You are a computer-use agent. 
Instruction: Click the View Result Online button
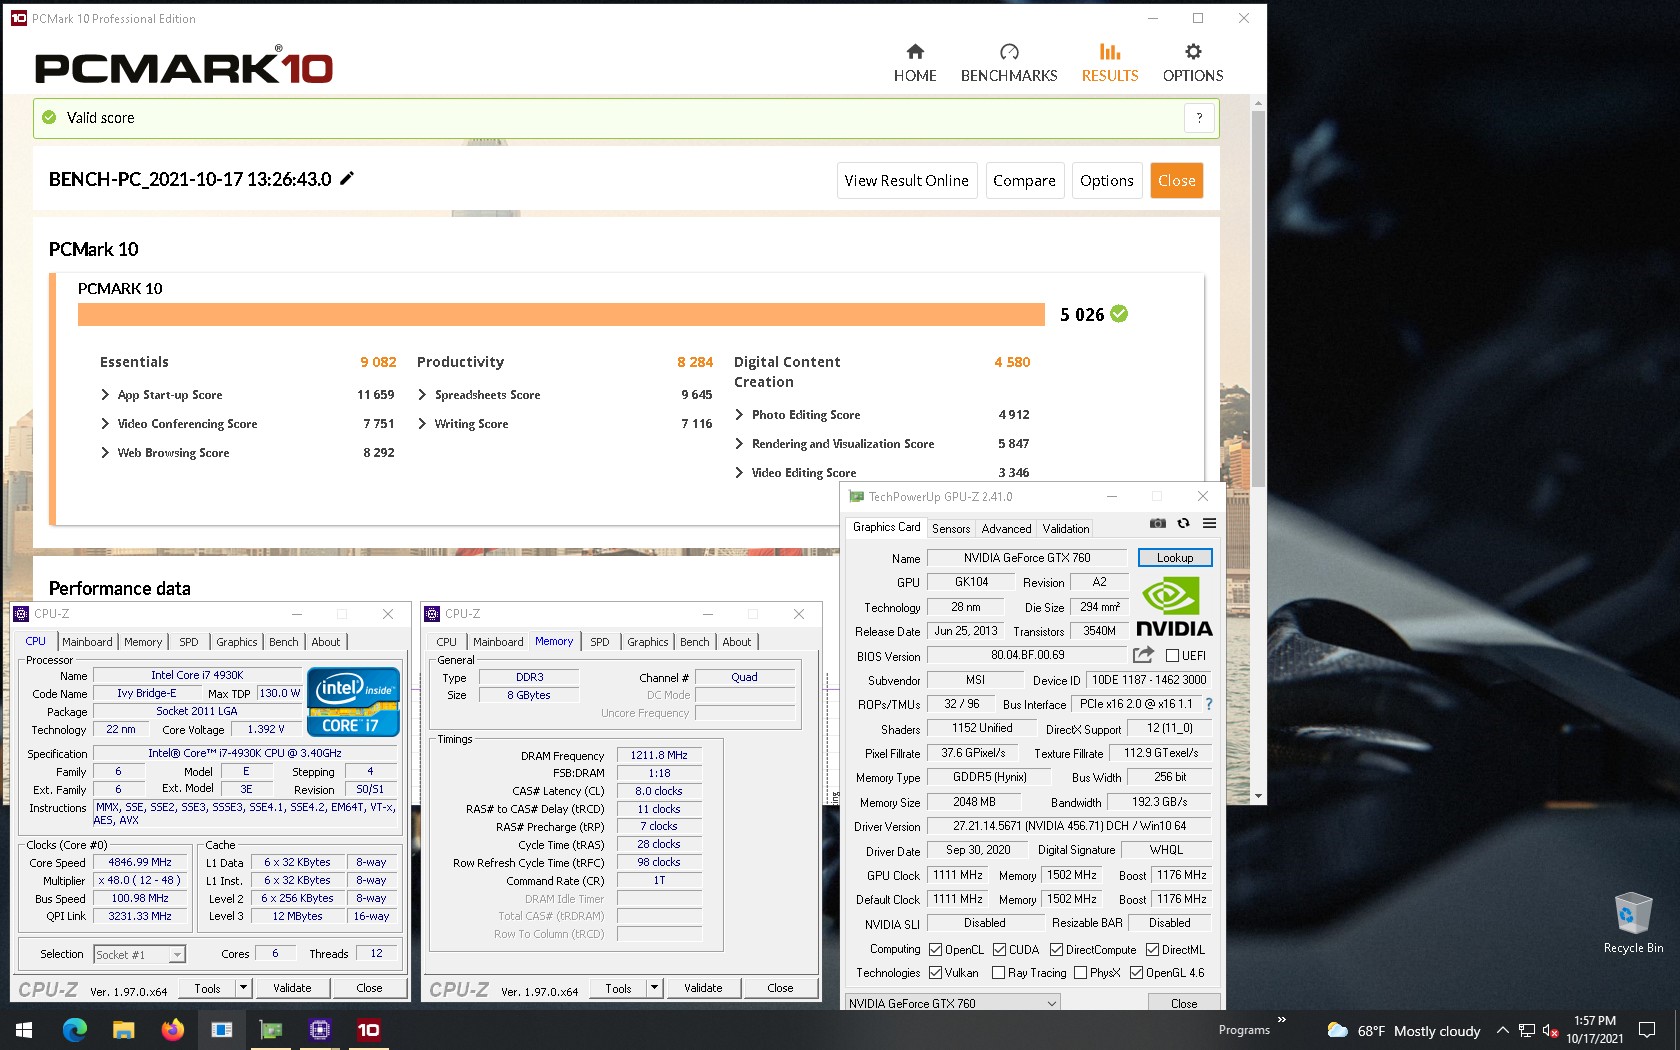[906, 181]
